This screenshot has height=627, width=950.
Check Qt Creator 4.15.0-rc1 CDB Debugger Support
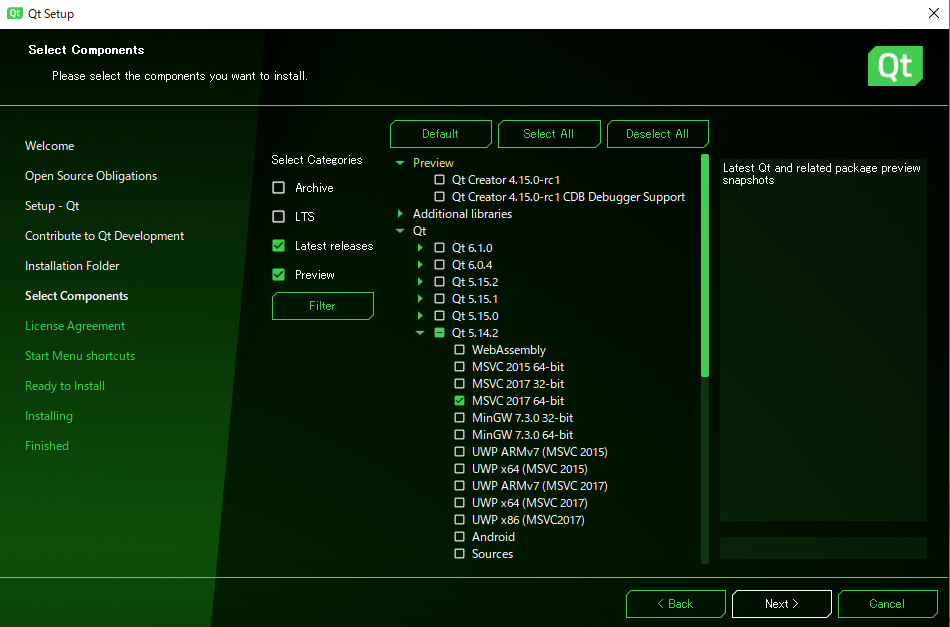pos(440,197)
